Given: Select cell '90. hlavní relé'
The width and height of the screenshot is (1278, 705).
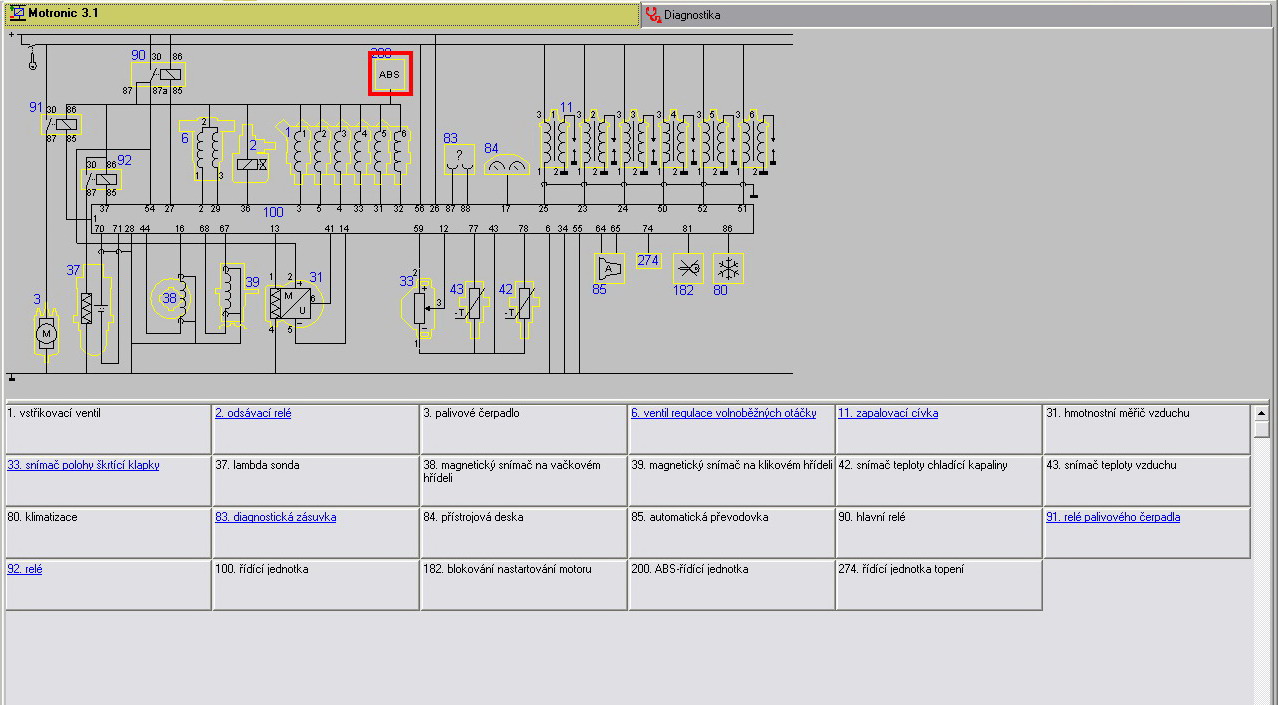Looking at the screenshot, I should pos(939,532).
